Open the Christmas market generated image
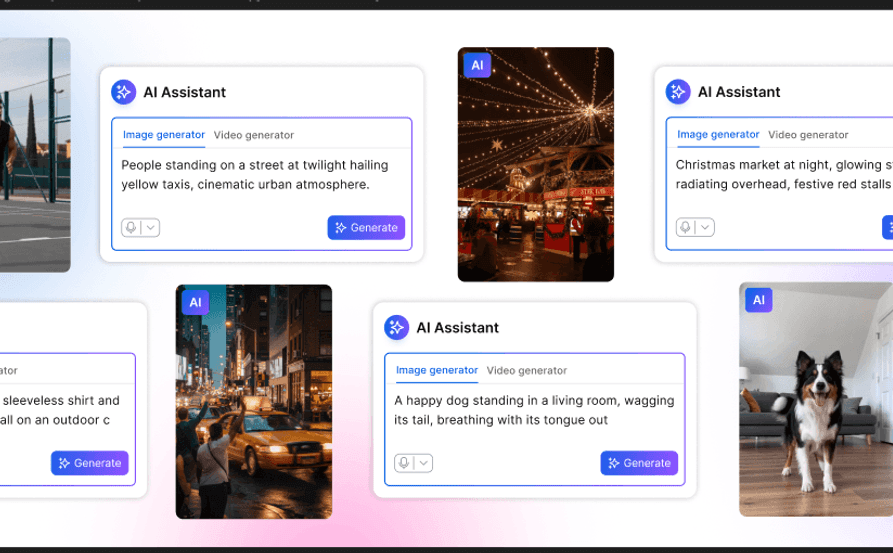Viewport: 893px width, 553px height. click(536, 165)
